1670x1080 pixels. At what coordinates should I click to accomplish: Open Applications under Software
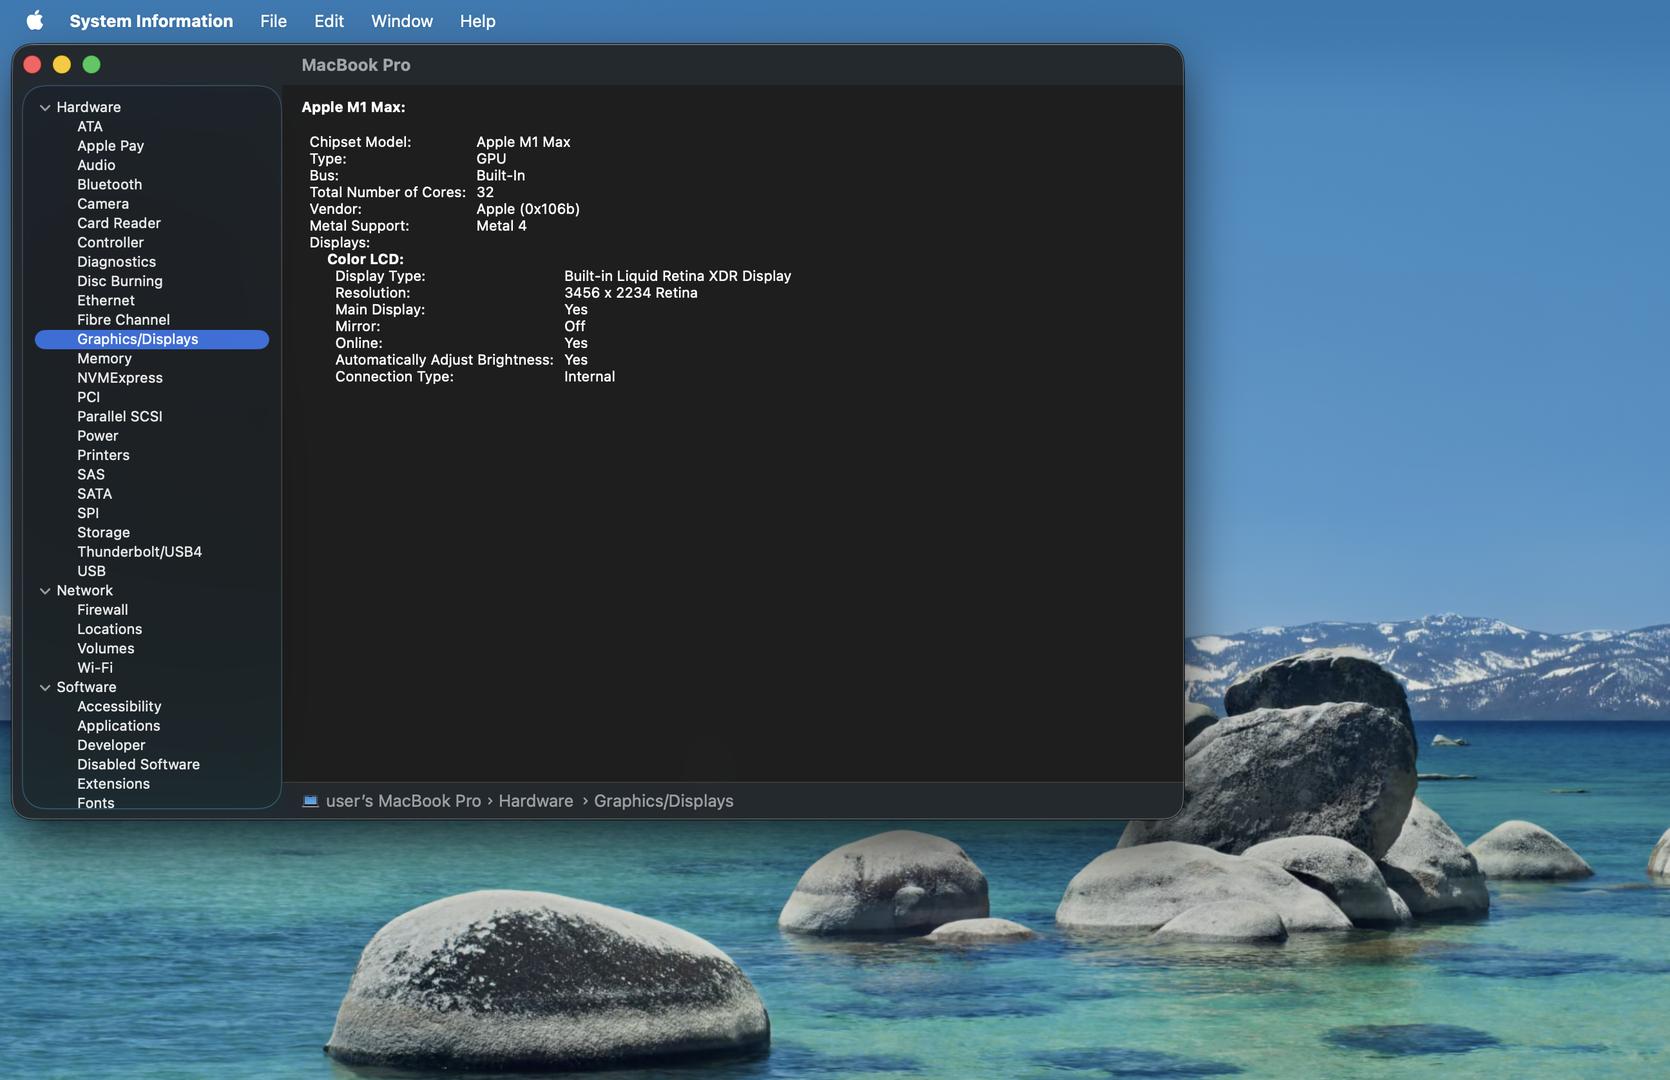click(x=118, y=726)
